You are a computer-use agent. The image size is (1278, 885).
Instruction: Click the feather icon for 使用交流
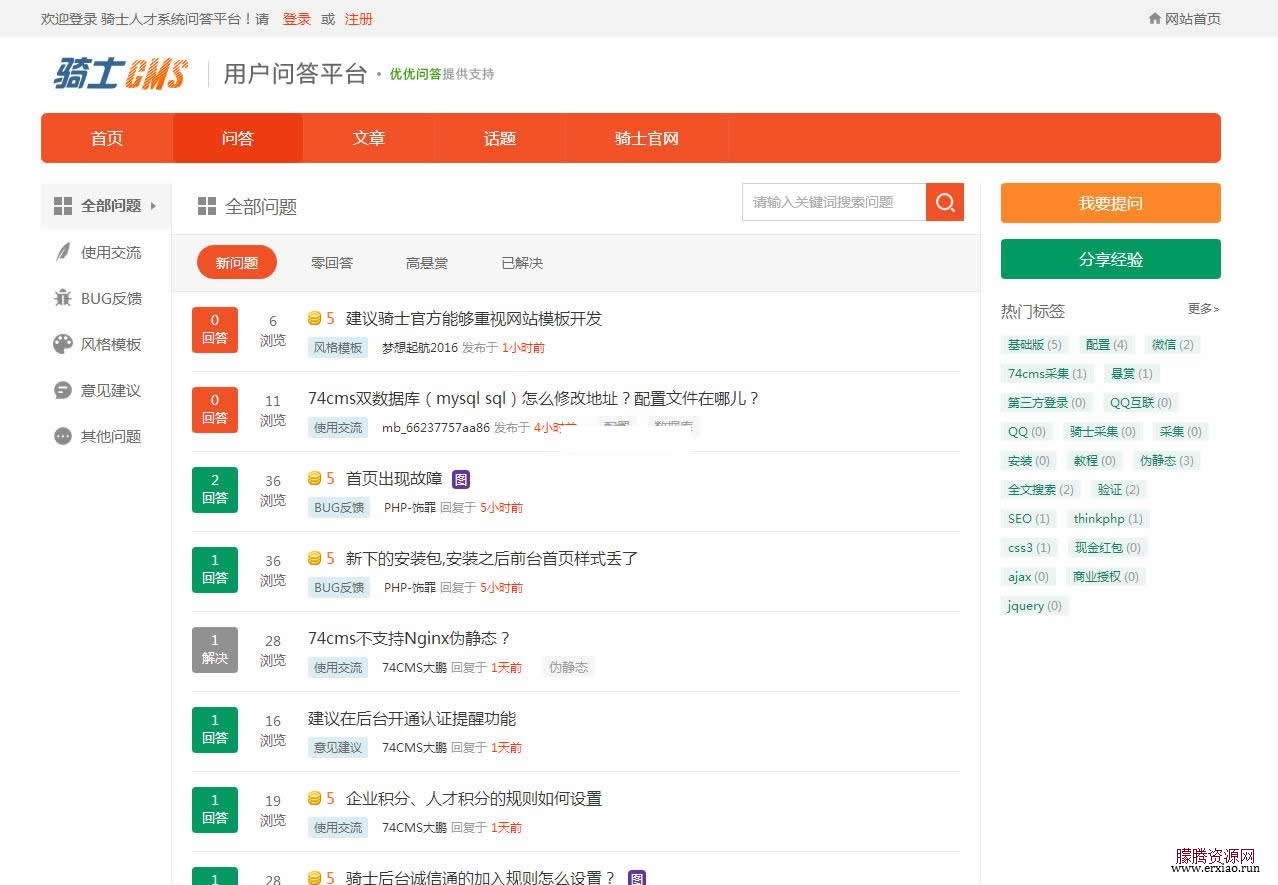(x=63, y=252)
